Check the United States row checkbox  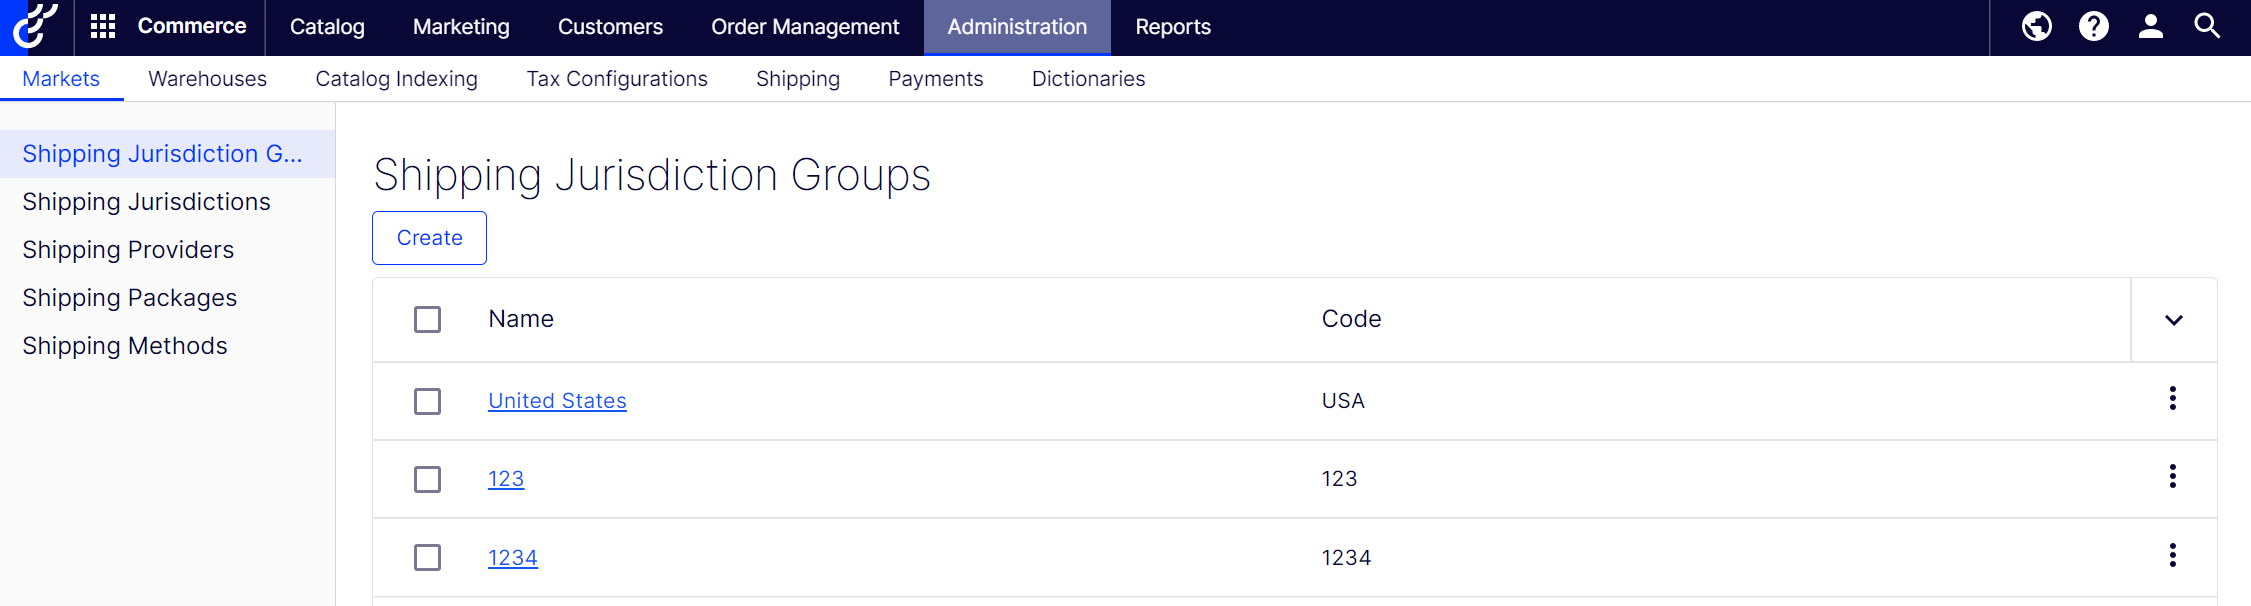[x=427, y=401]
